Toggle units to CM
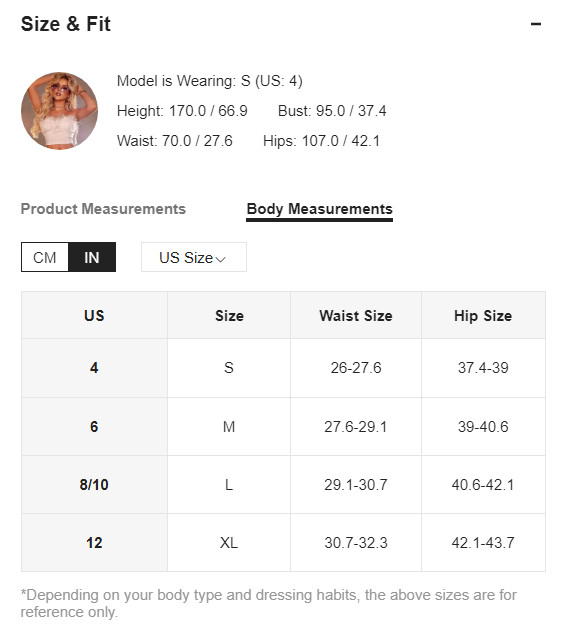The height and width of the screenshot is (628, 573). tap(45, 257)
